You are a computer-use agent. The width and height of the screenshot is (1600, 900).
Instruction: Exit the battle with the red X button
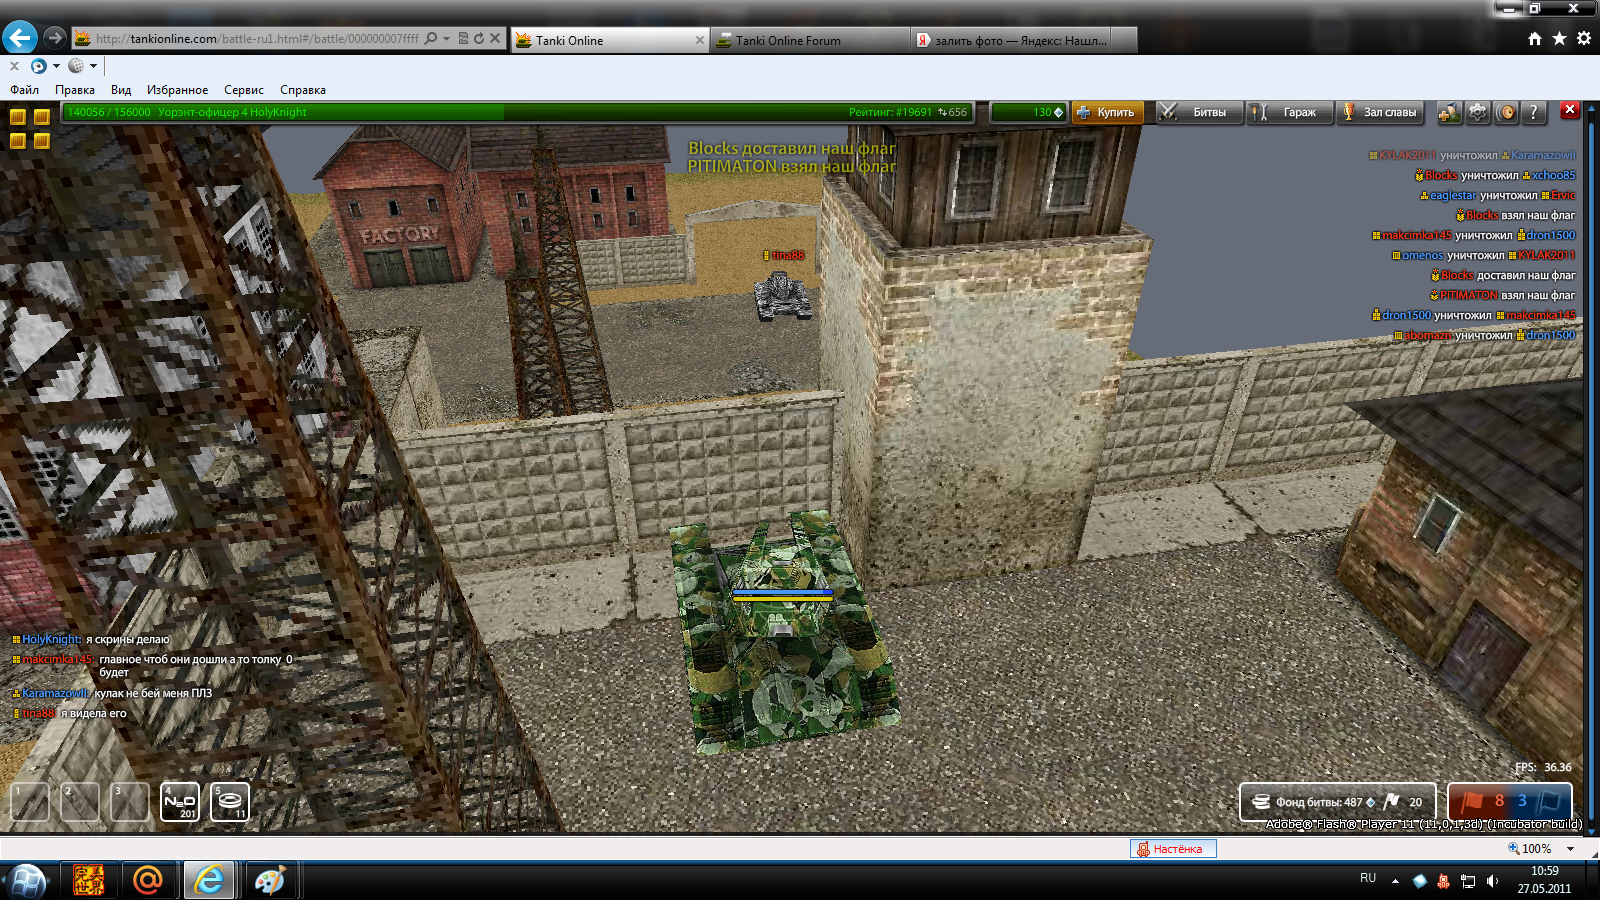[x=1570, y=110]
